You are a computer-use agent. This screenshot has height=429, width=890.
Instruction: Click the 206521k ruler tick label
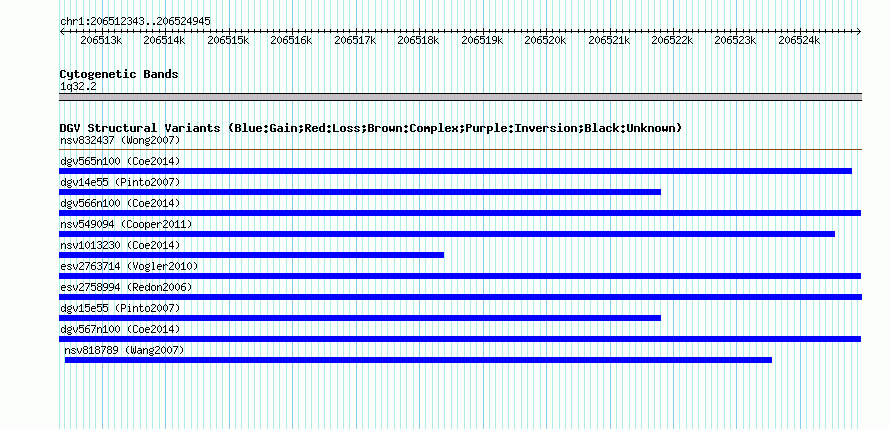point(610,40)
